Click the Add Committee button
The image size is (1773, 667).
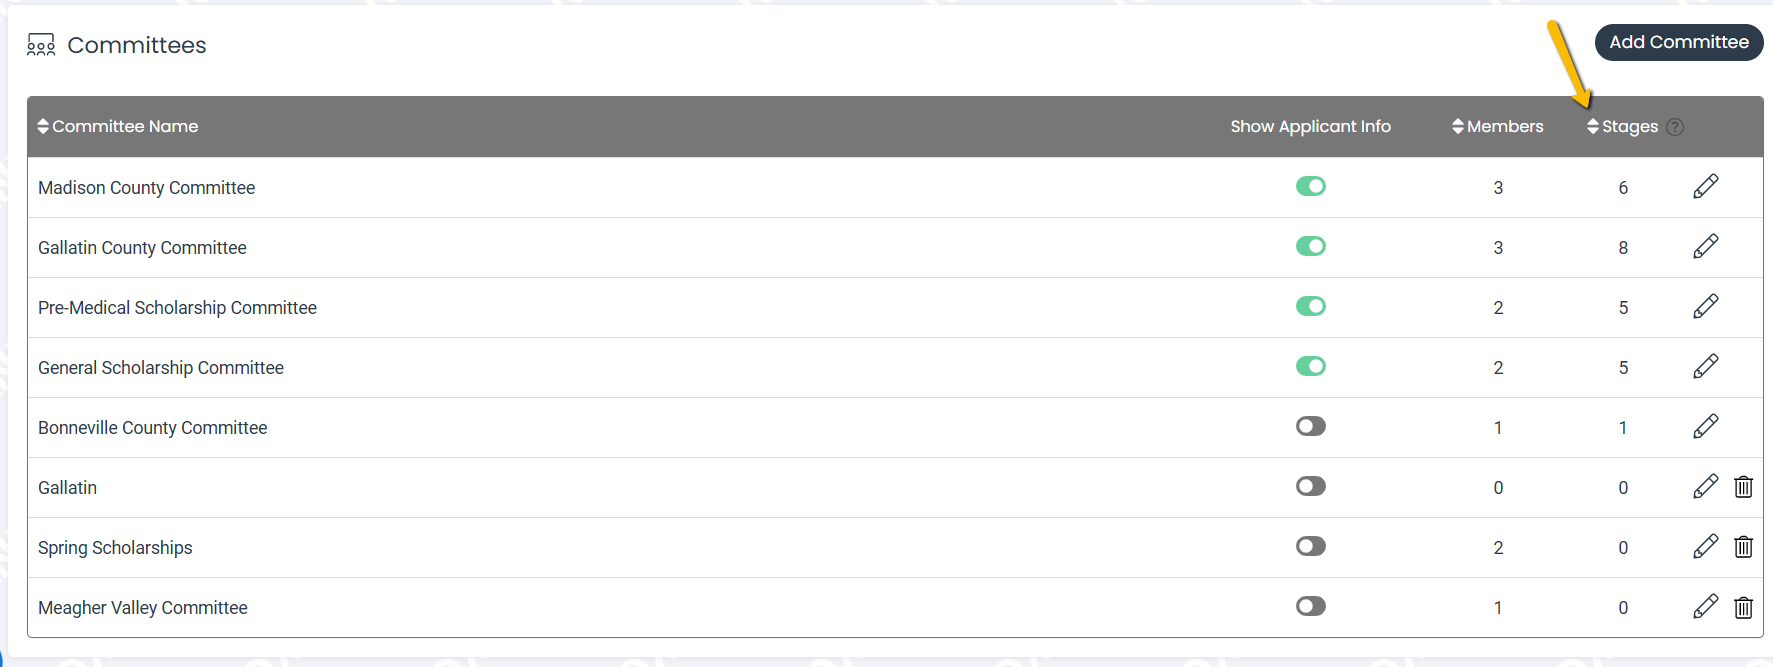pos(1679,42)
